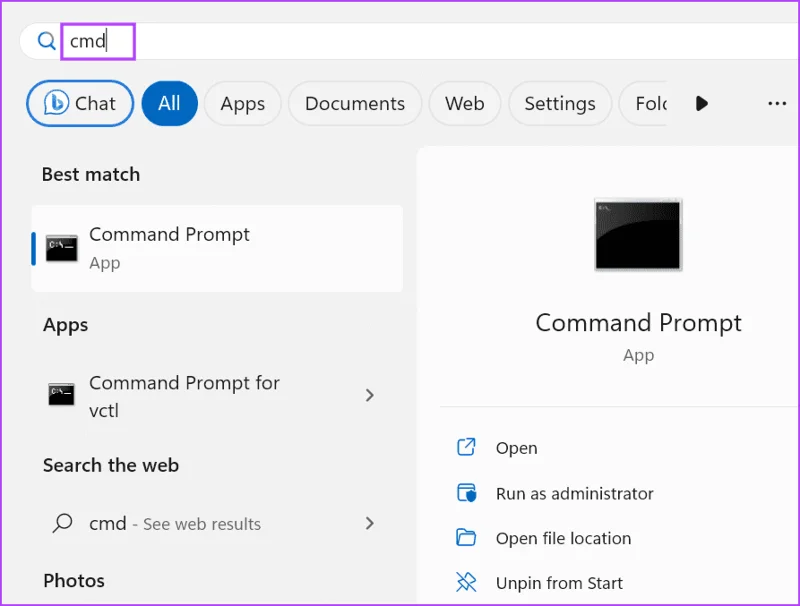The height and width of the screenshot is (606, 800).
Task: Open the three-dot more options menu
Action: tap(777, 104)
